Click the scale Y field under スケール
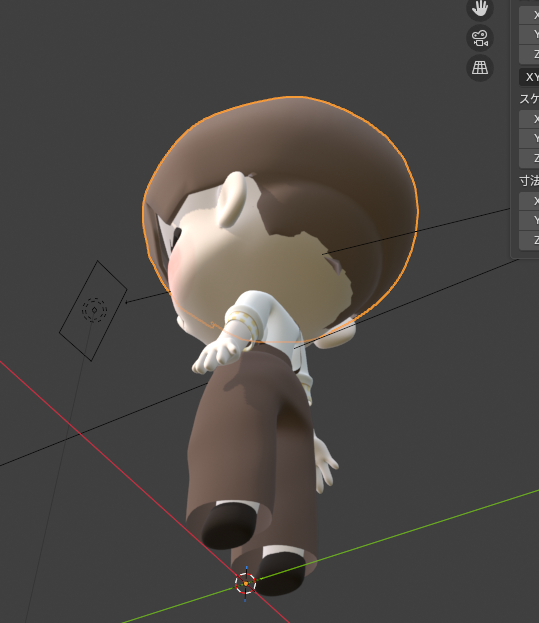Image resolution: width=539 pixels, height=623 pixels. [529, 138]
